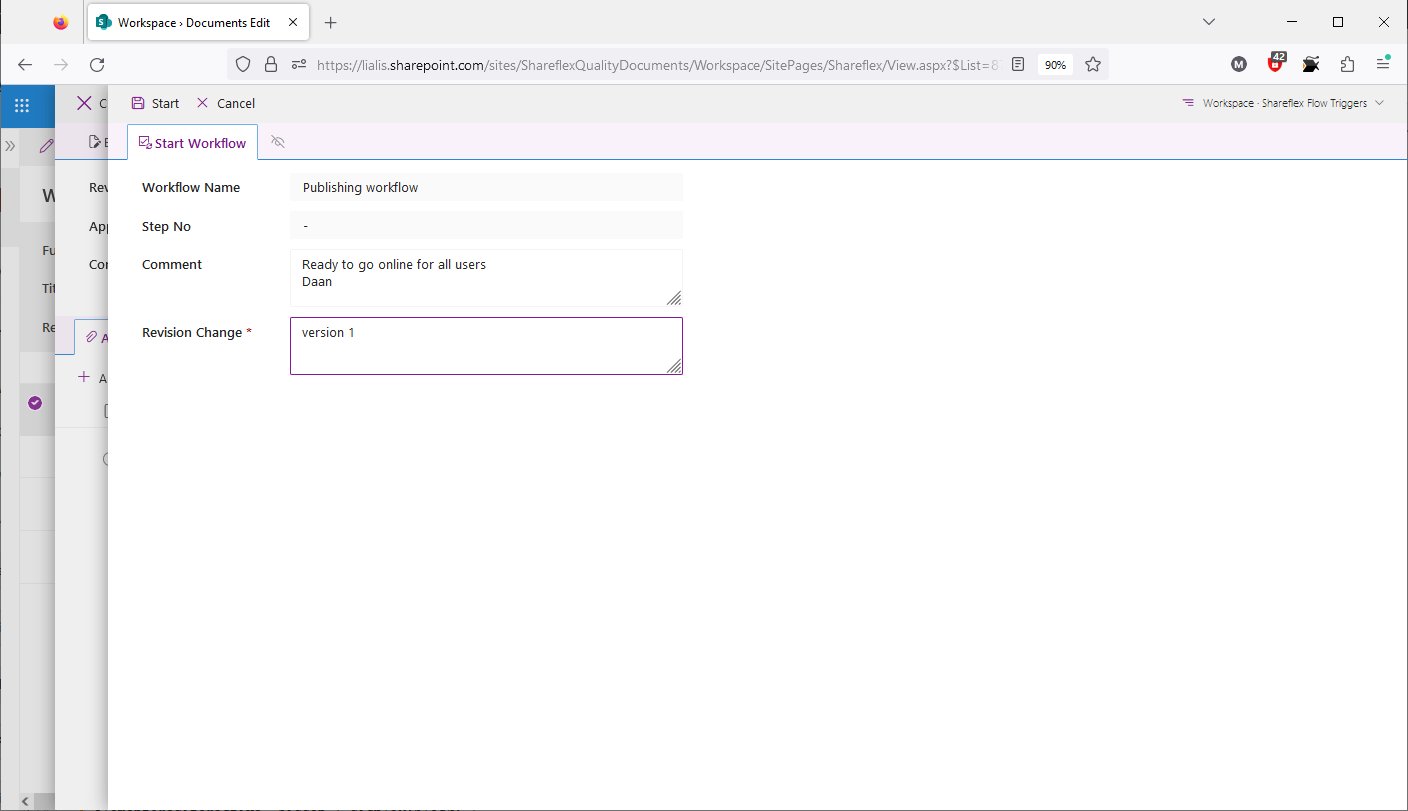Open the SharePoint app launcher grid
This screenshot has width=1408, height=811.
coord(22,103)
